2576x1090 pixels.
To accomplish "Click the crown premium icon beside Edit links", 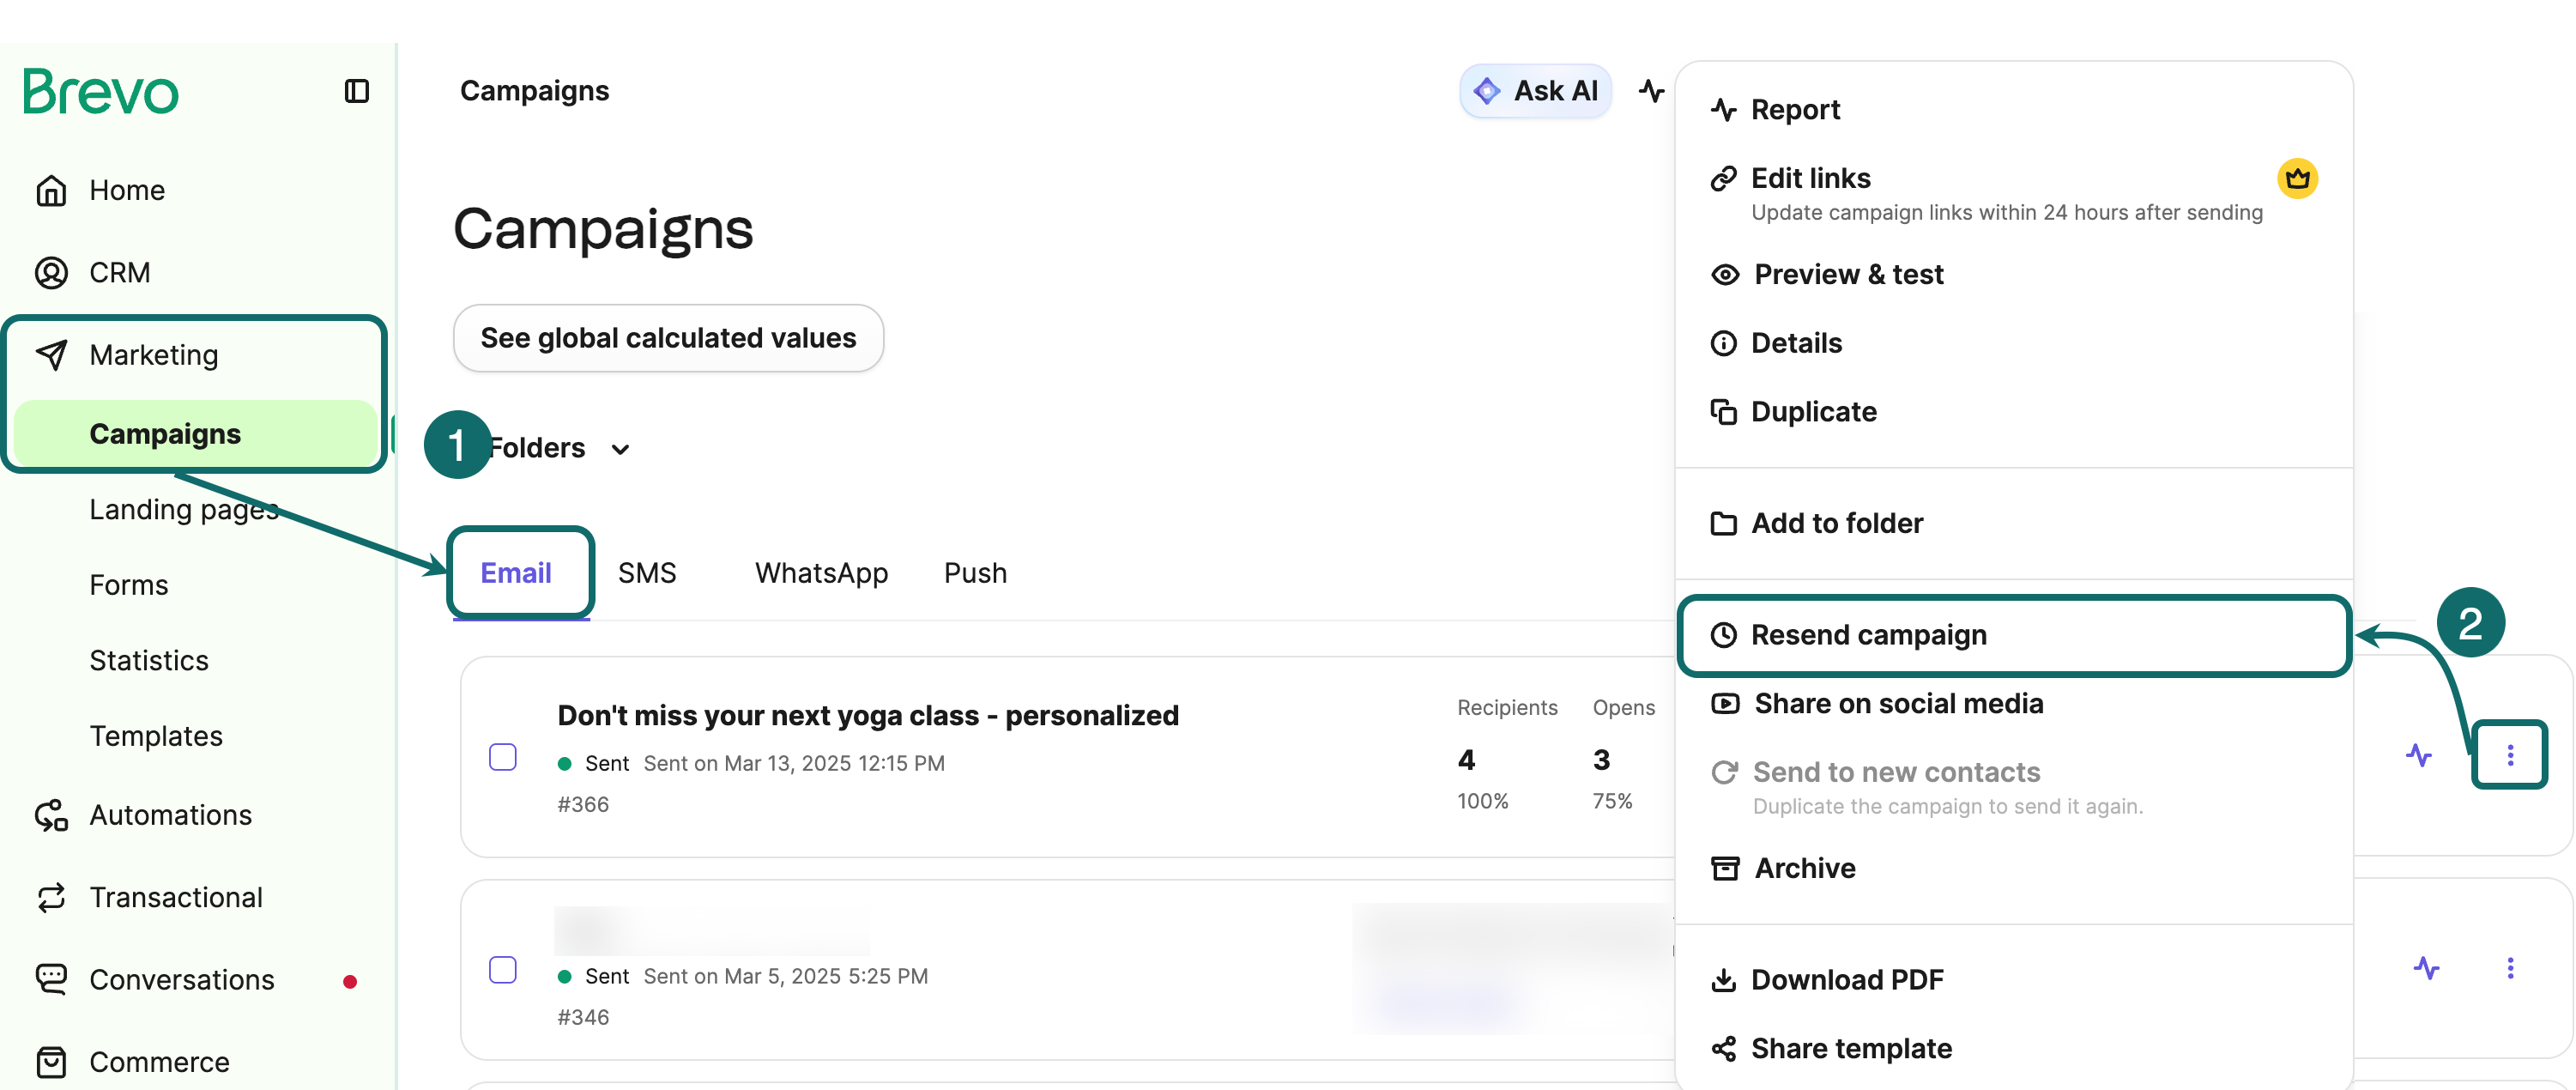I will tap(2297, 179).
